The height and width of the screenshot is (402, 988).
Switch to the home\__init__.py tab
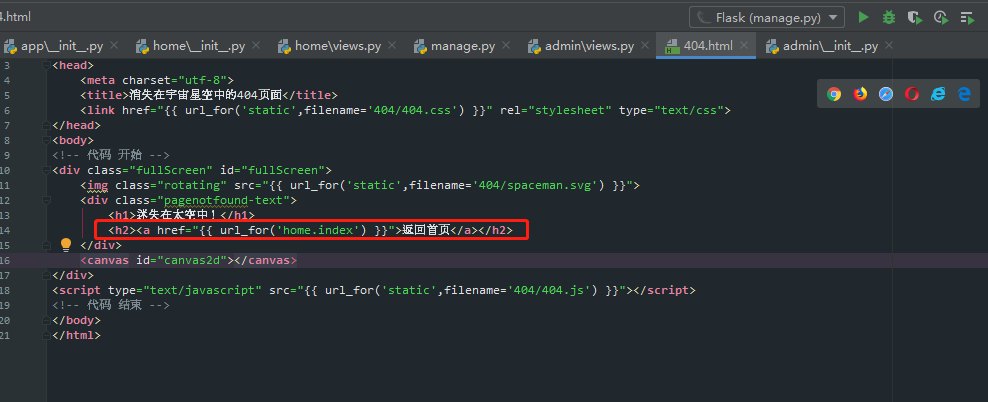click(198, 46)
